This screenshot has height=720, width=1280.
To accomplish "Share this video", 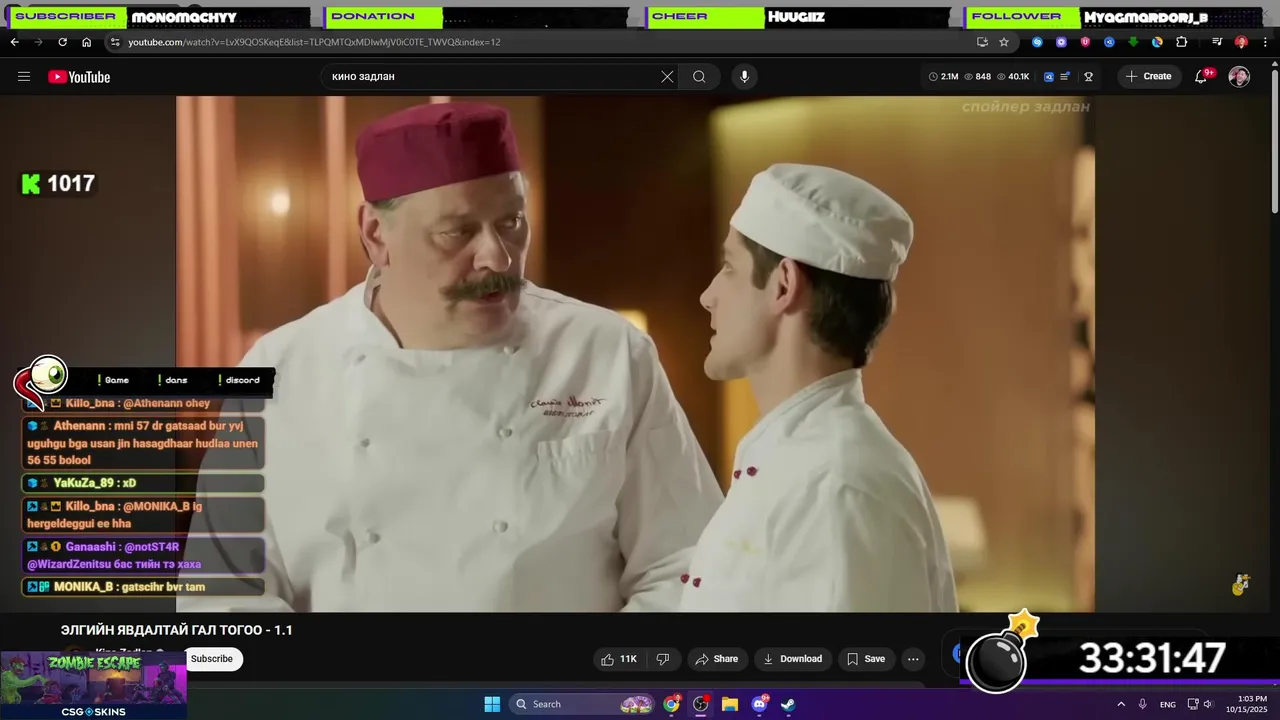I will coord(716,659).
